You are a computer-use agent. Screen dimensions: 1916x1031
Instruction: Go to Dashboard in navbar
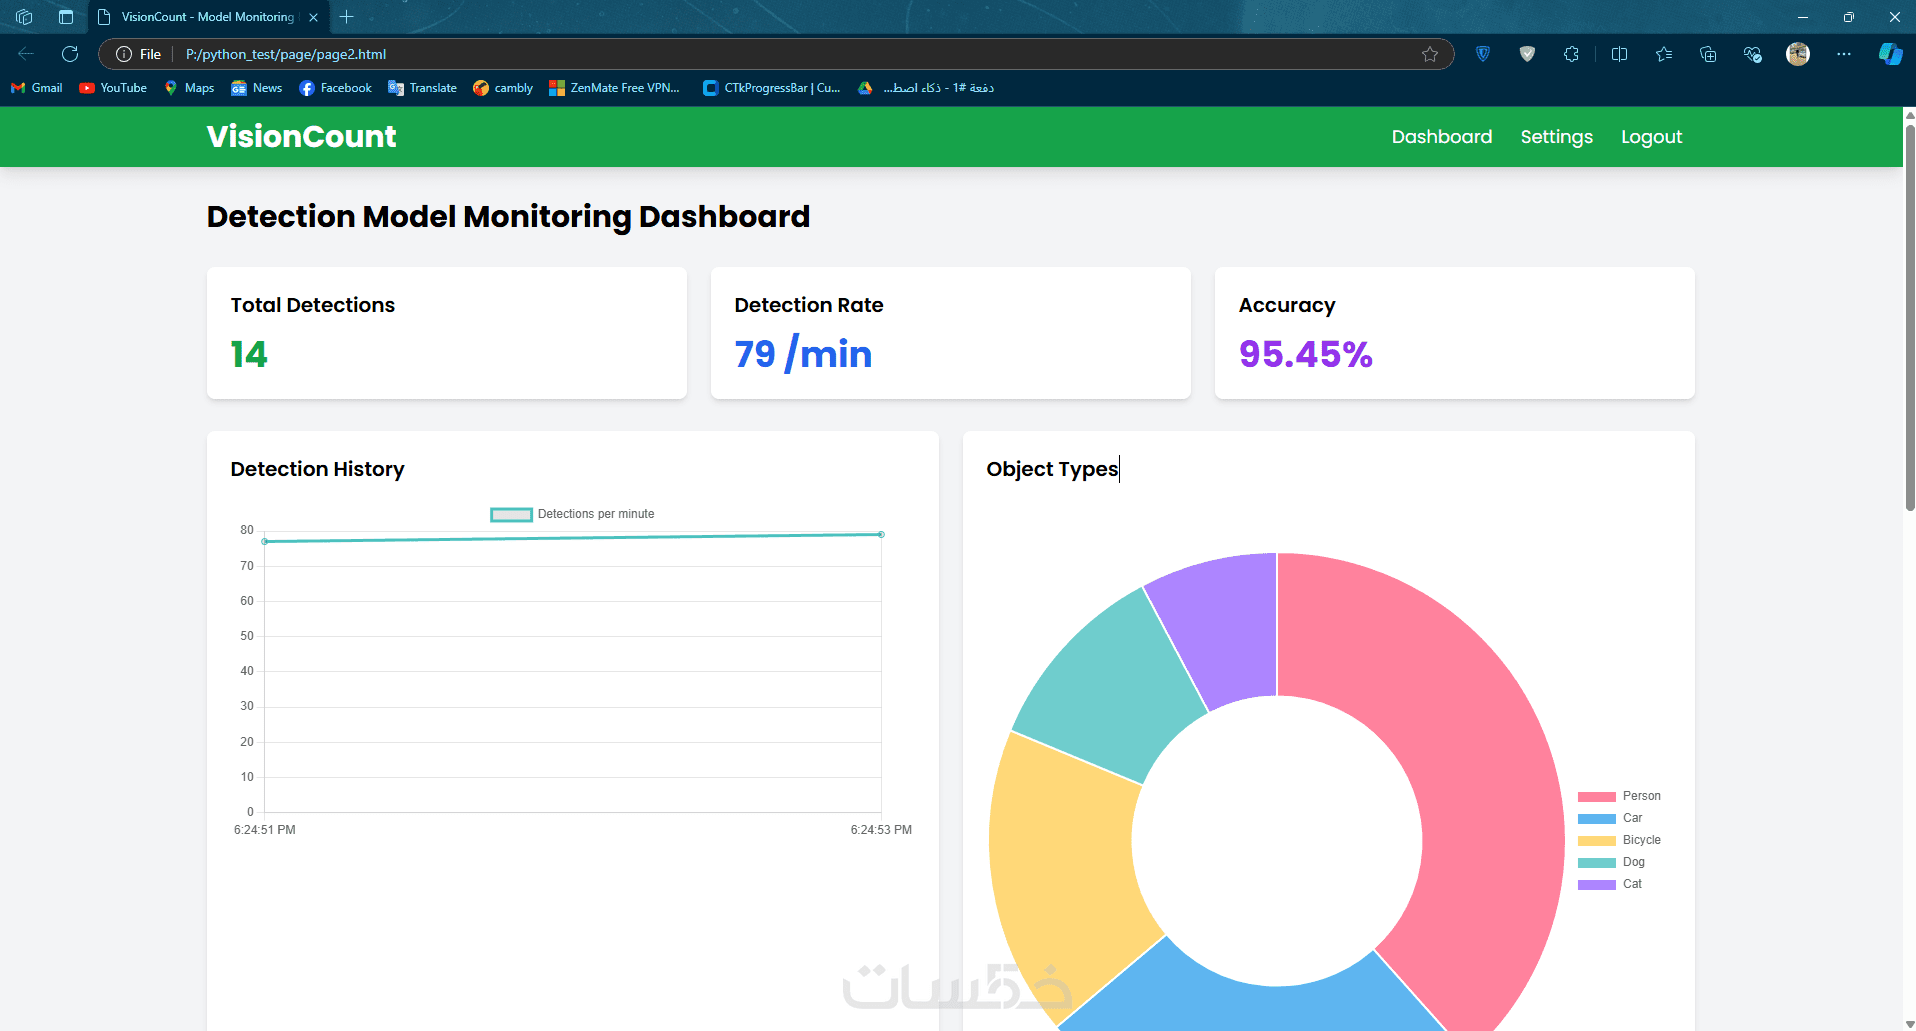click(1441, 137)
